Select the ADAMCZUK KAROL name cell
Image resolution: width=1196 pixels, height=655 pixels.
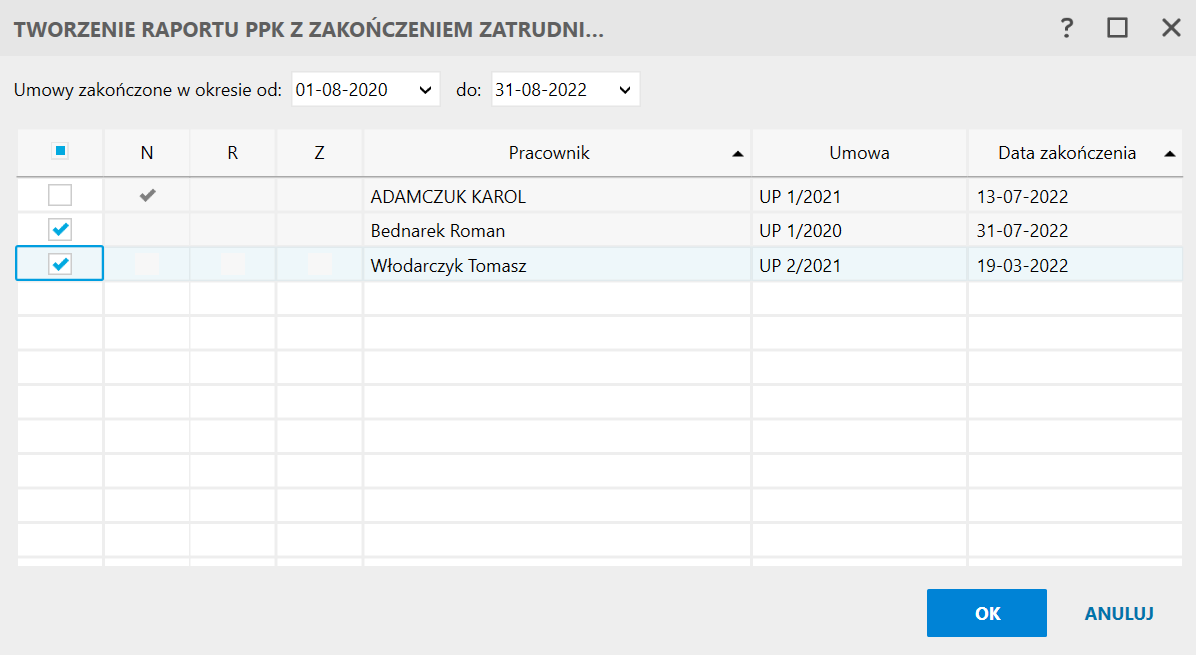[x=558, y=196]
